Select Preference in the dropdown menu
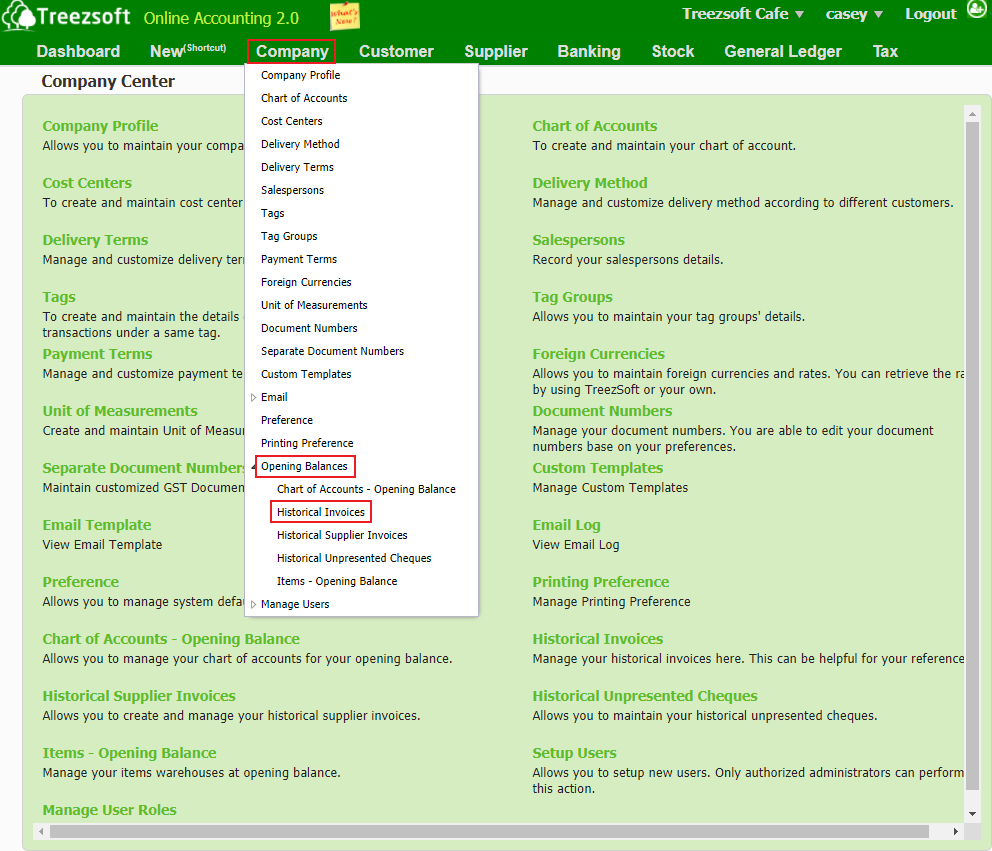992x851 pixels. coord(287,420)
